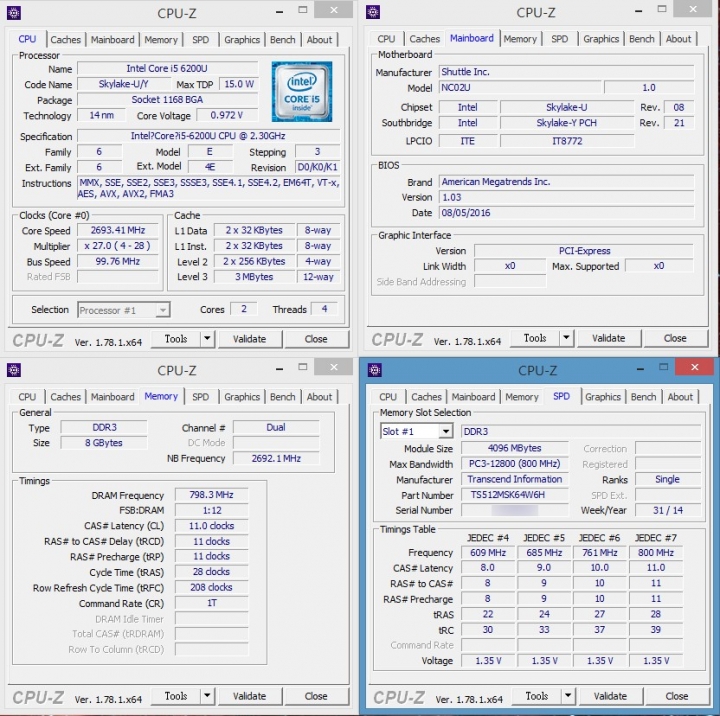Click Close button in Memory window
The width and height of the screenshot is (720, 716).
point(316,696)
